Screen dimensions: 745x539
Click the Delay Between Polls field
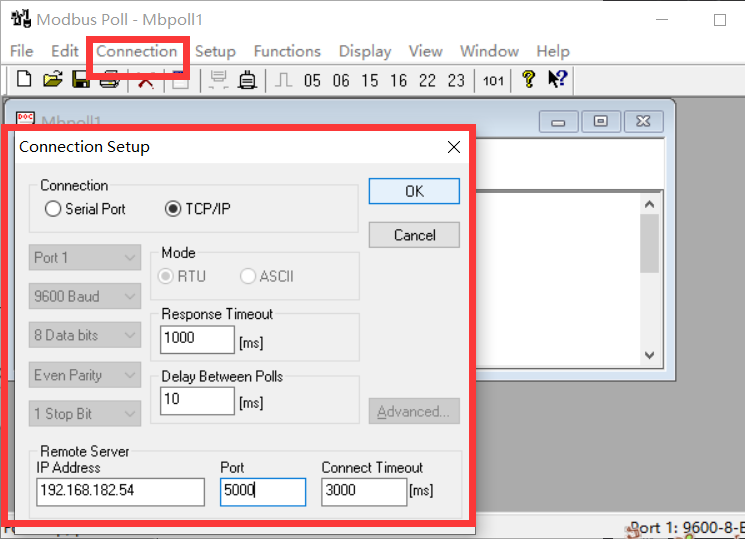pyautogui.click(x=197, y=401)
